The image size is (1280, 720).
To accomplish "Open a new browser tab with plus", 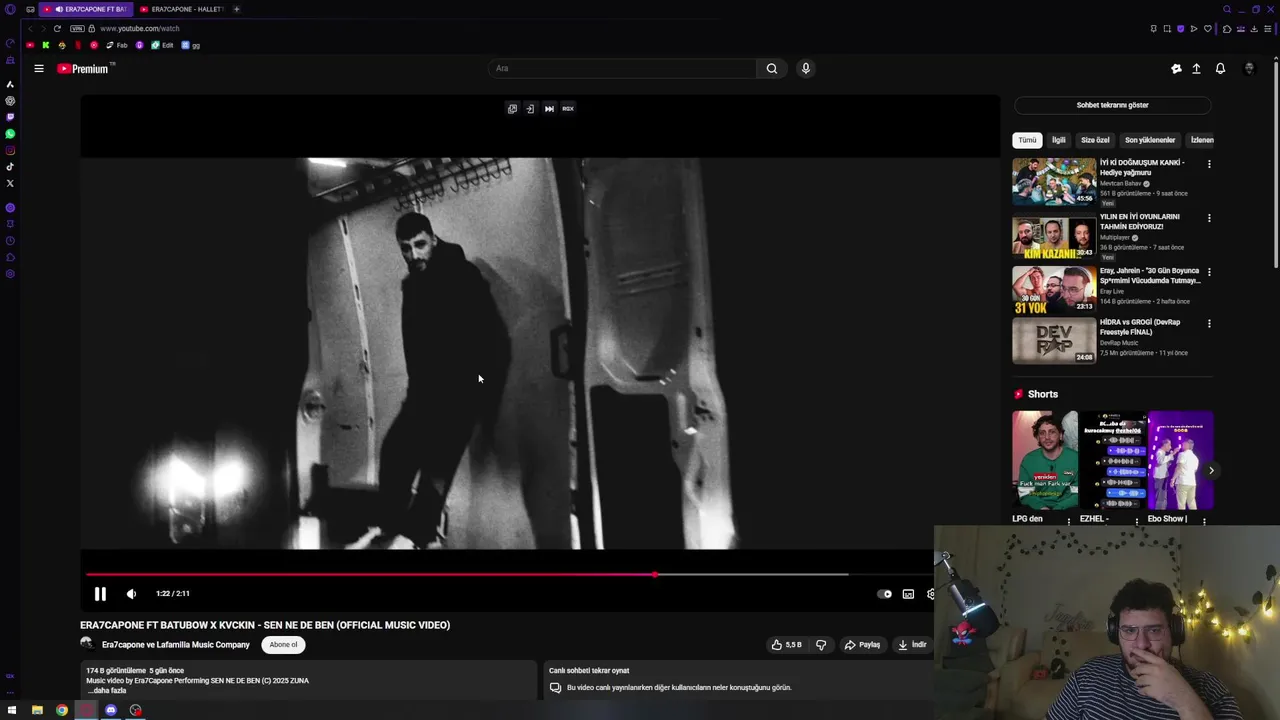I will pyautogui.click(x=236, y=9).
